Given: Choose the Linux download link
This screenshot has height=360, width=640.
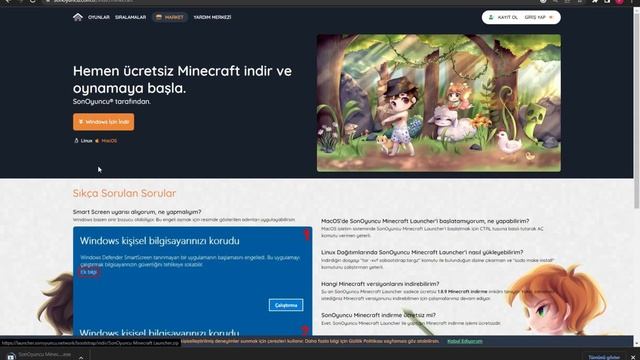Looking at the screenshot, I should (x=83, y=140).
